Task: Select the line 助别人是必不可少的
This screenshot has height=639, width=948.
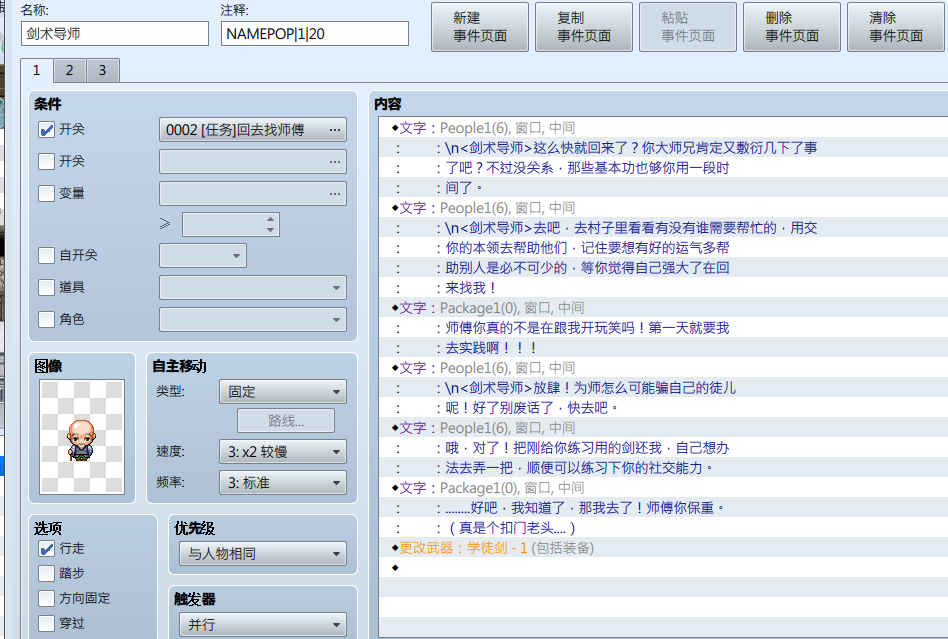Action: [x=663, y=268]
